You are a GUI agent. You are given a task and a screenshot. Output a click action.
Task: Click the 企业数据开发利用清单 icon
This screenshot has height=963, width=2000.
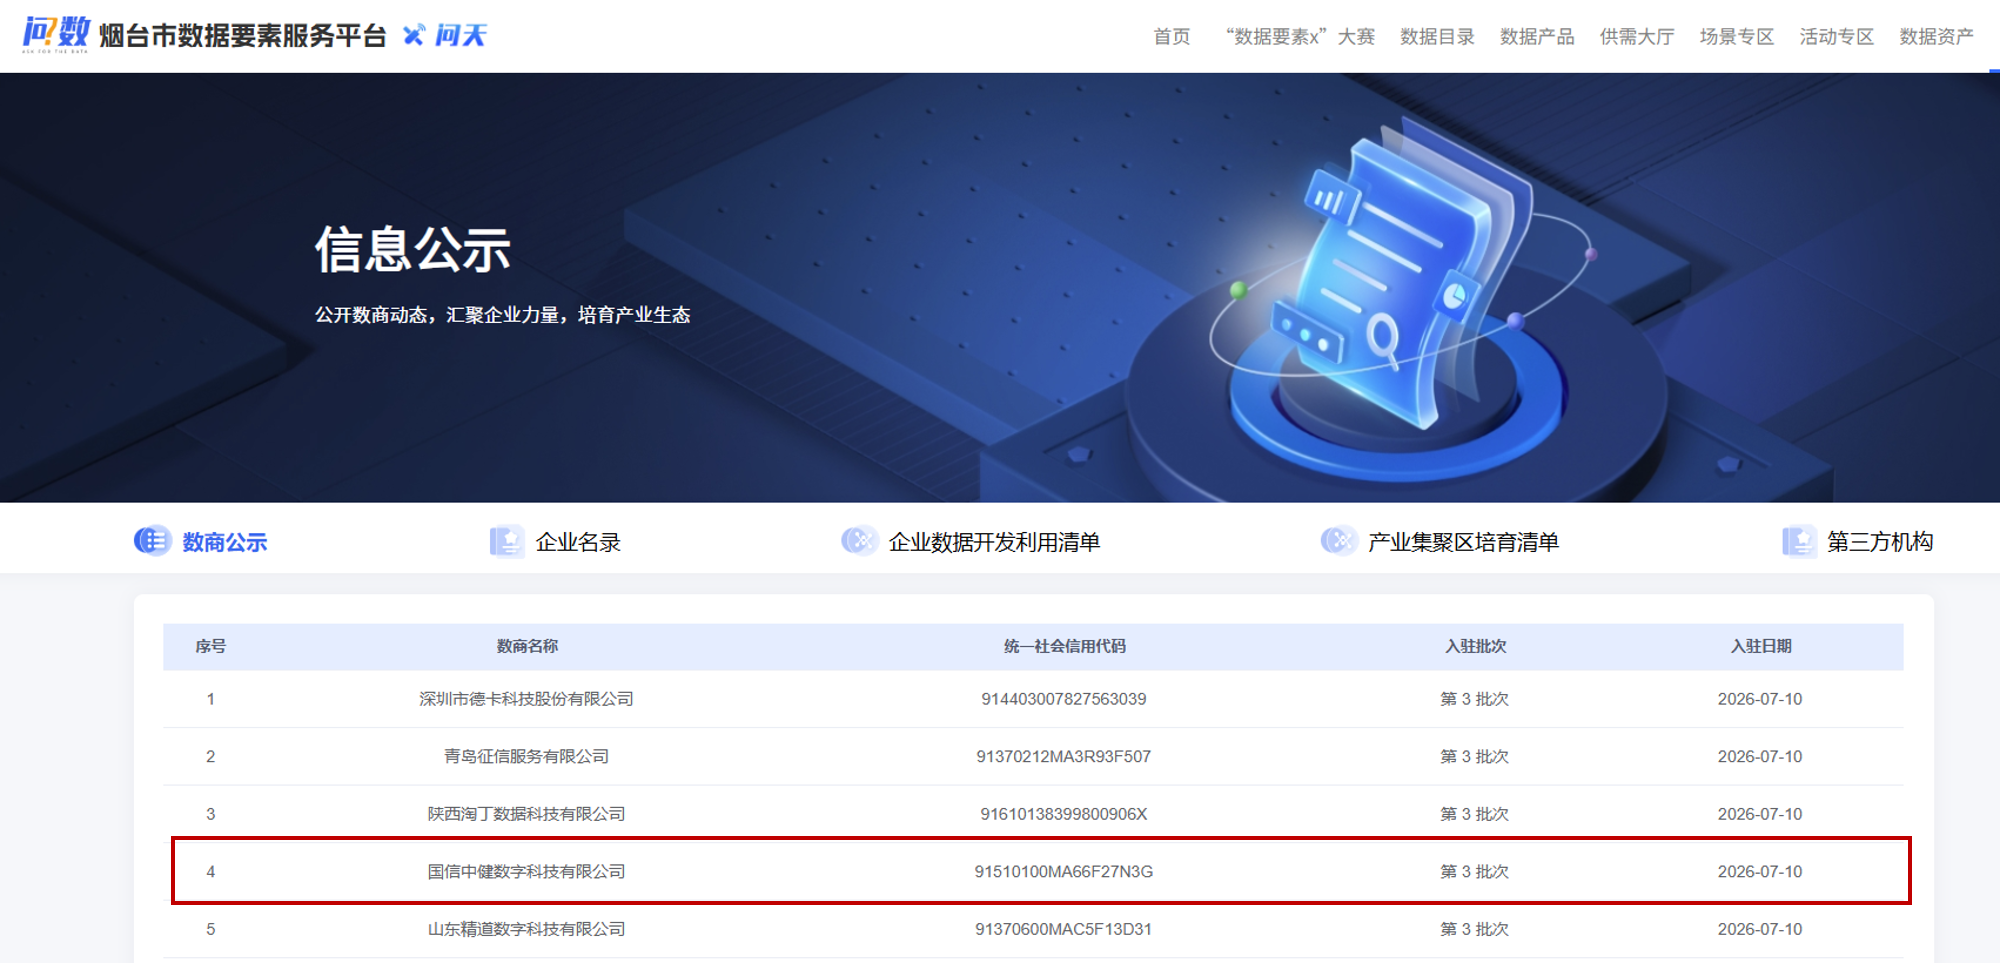(859, 541)
